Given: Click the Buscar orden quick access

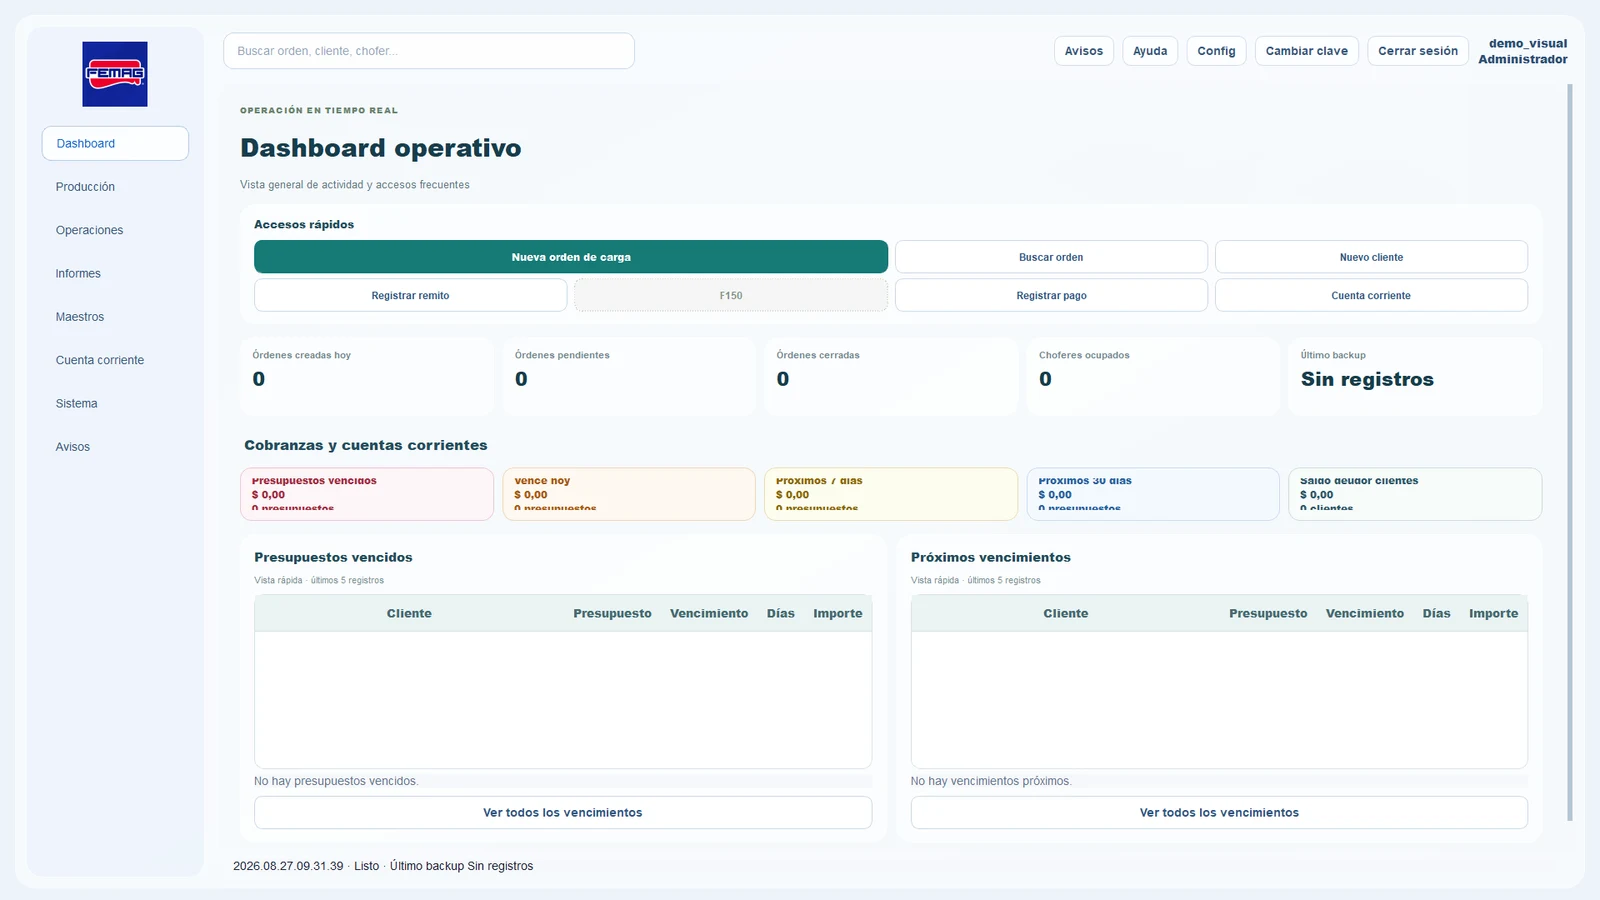Looking at the screenshot, I should click(x=1051, y=257).
